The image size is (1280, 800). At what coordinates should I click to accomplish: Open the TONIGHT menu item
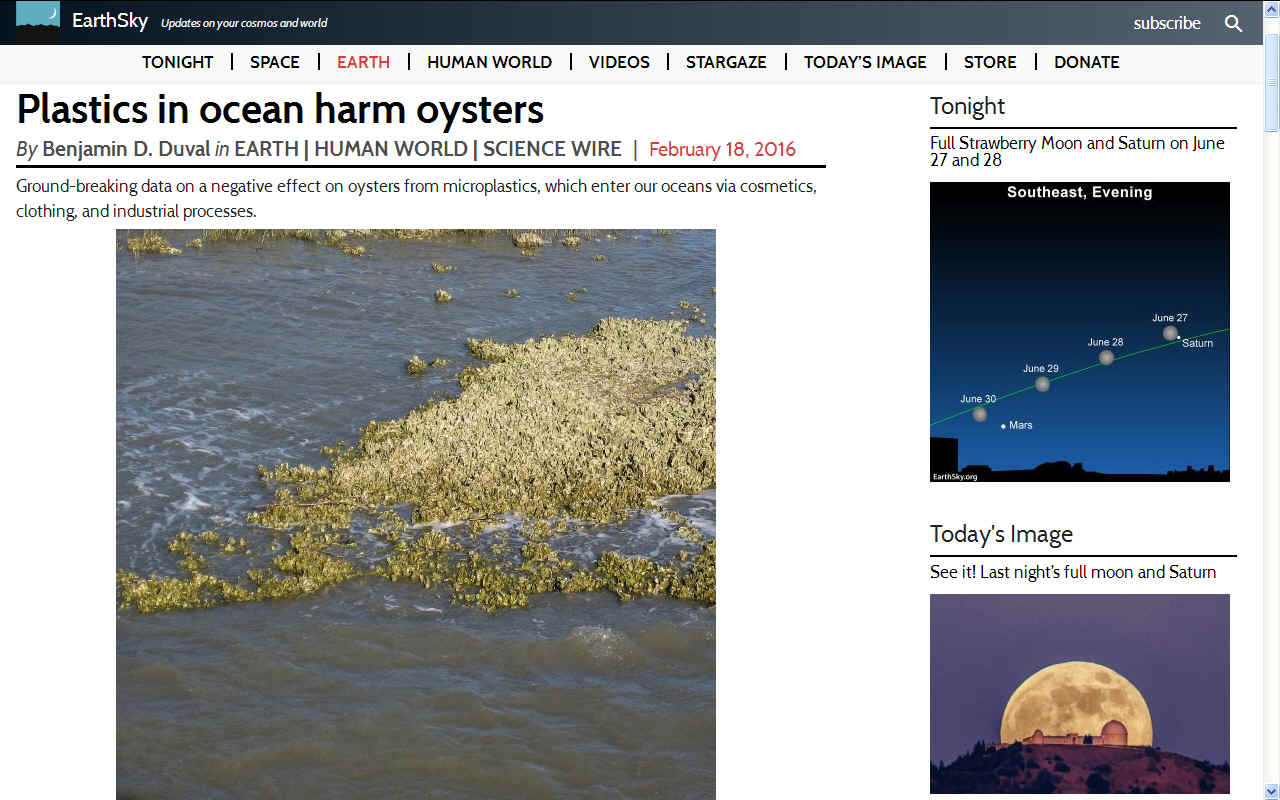pyautogui.click(x=178, y=62)
